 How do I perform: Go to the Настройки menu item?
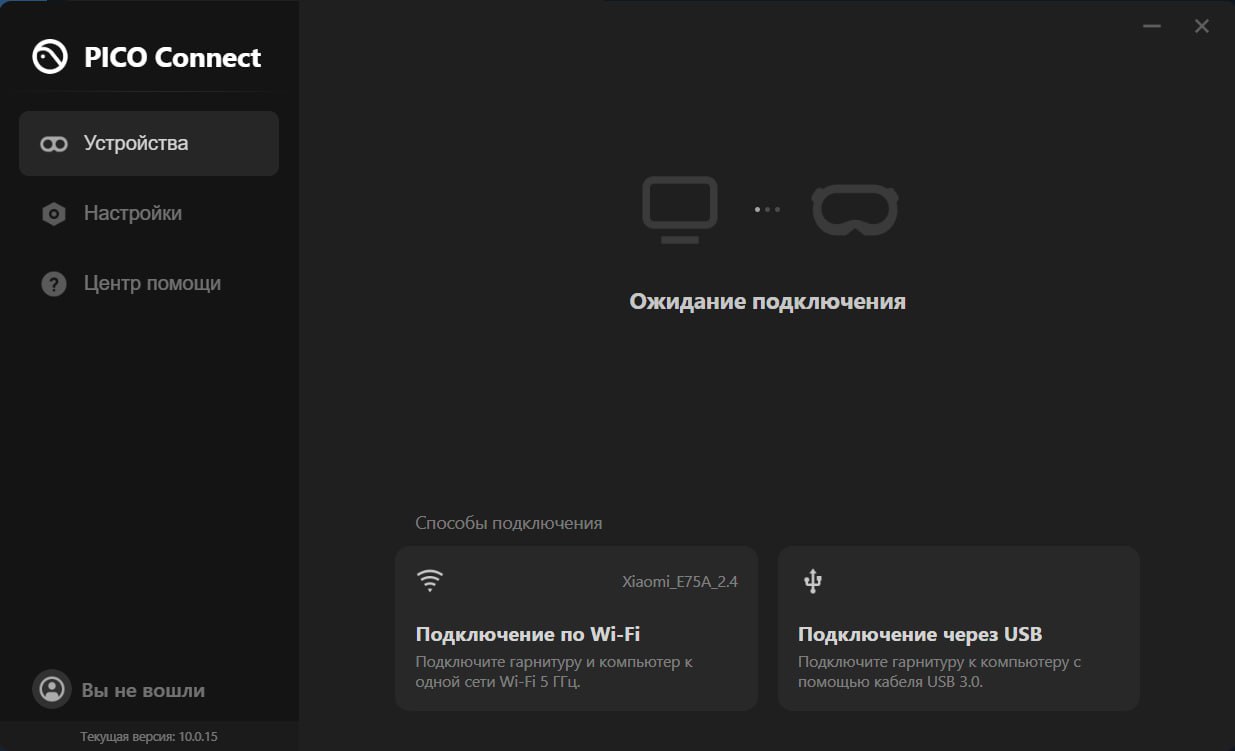coord(133,214)
